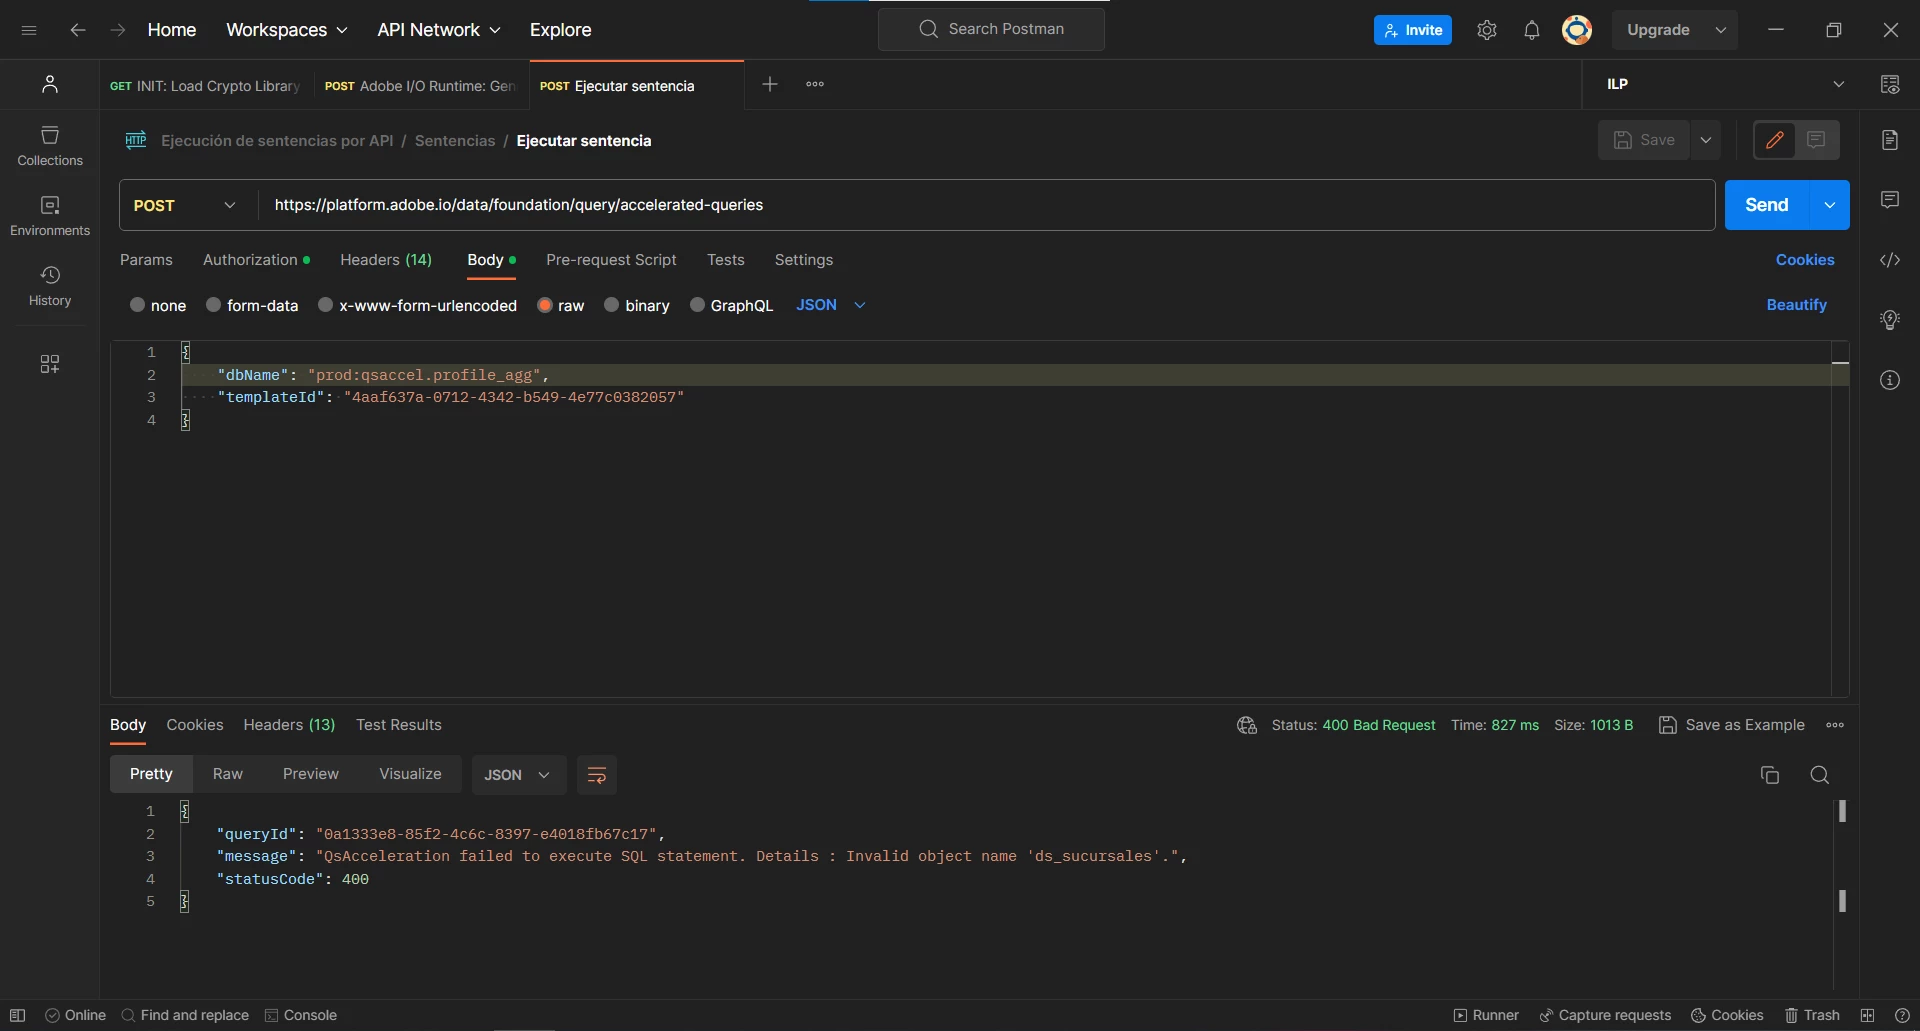Select the GraphQL body type
The width and height of the screenshot is (1920, 1031).
click(732, 305)
